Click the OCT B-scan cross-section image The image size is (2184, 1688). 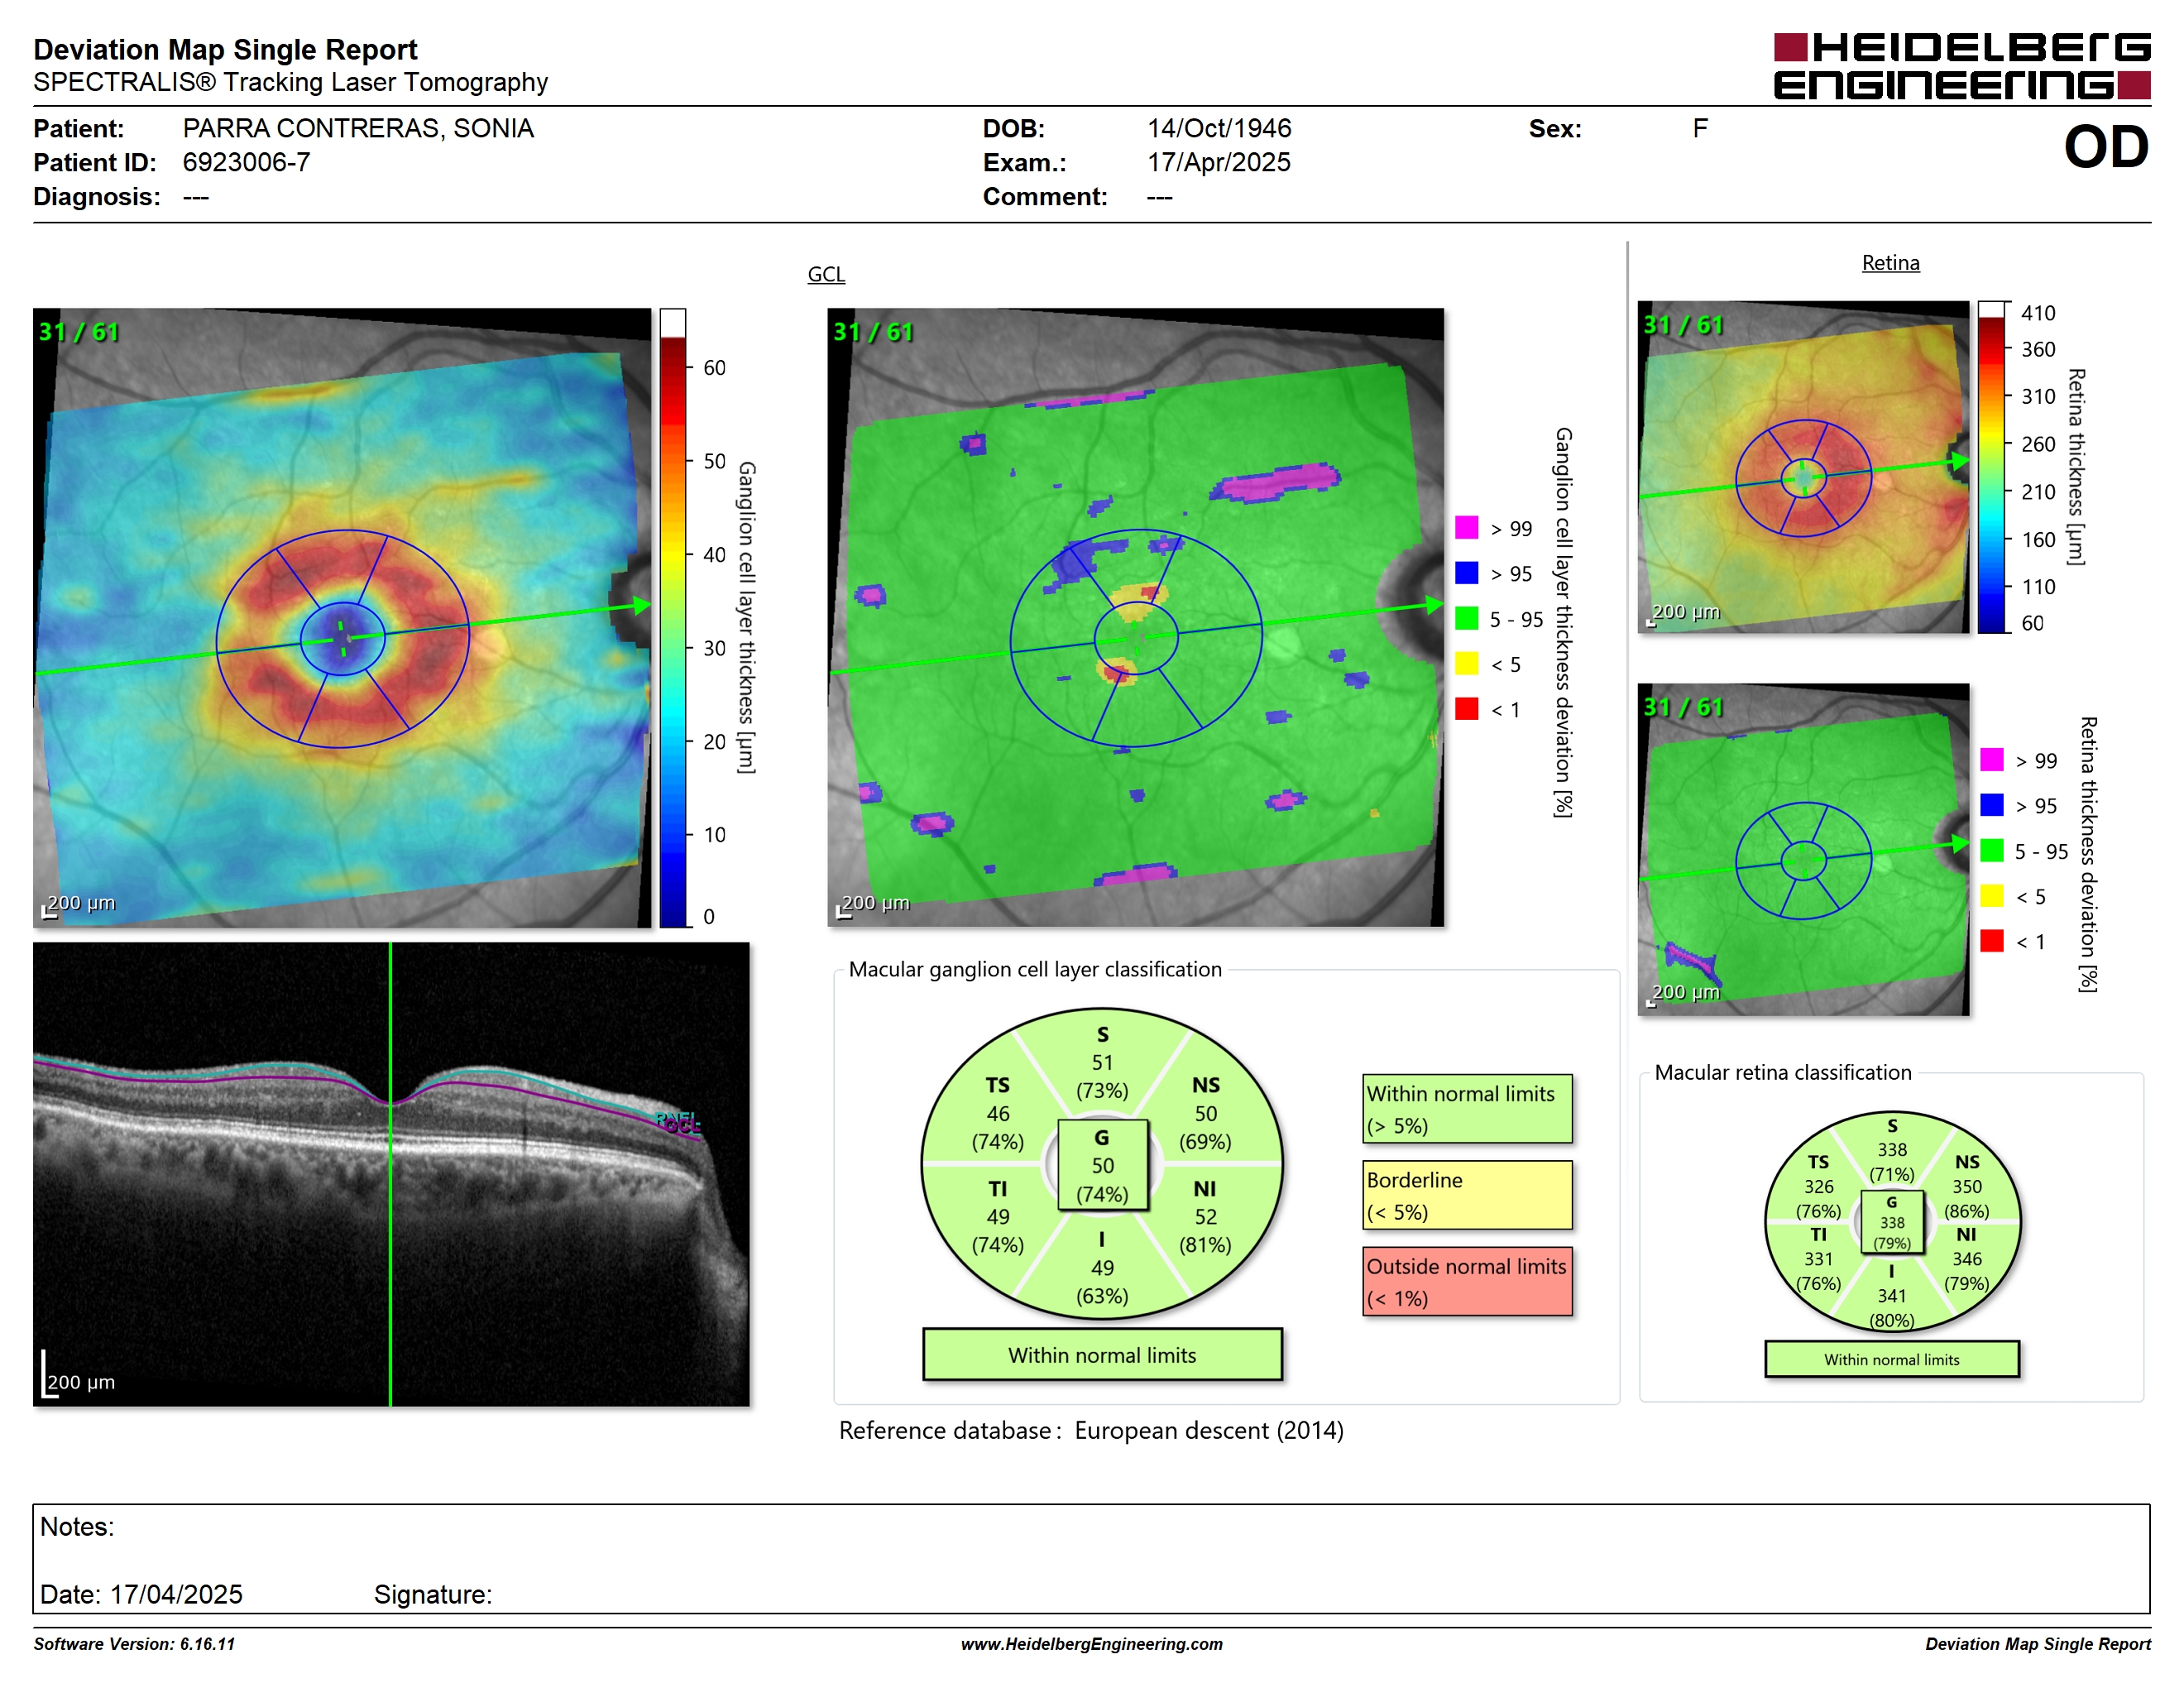coord(391,1174)
